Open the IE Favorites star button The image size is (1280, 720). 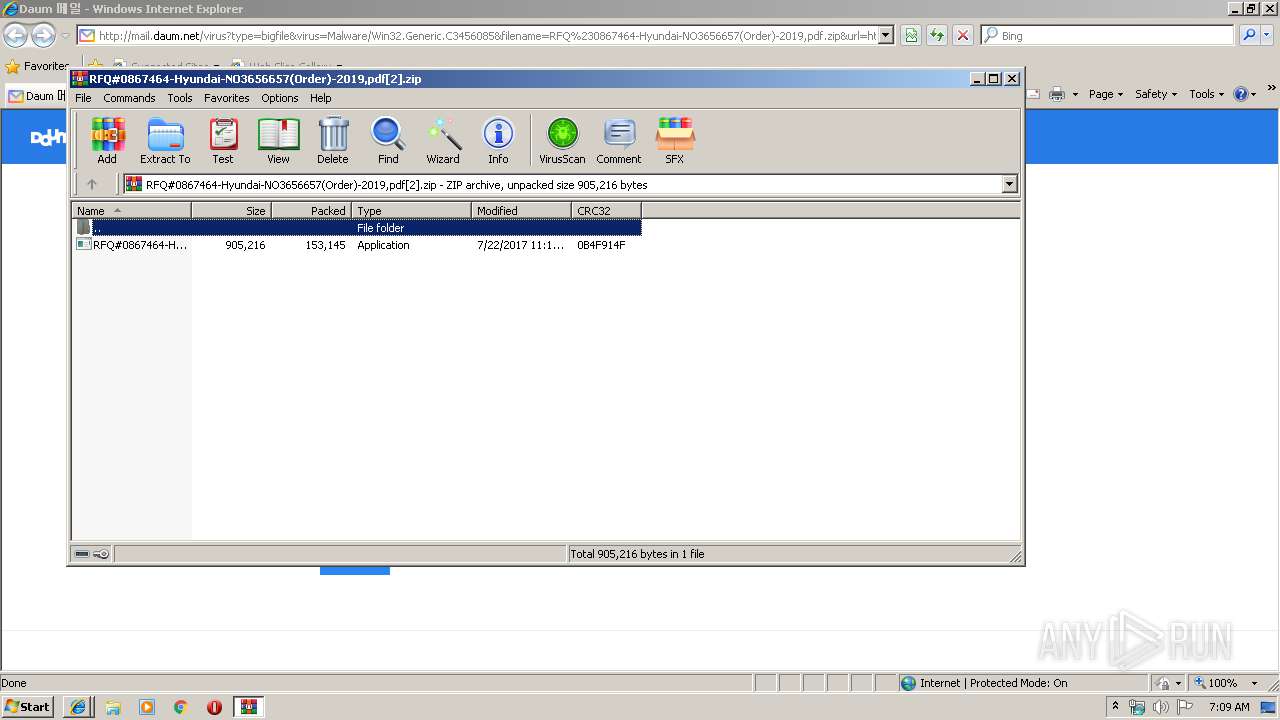37,66
